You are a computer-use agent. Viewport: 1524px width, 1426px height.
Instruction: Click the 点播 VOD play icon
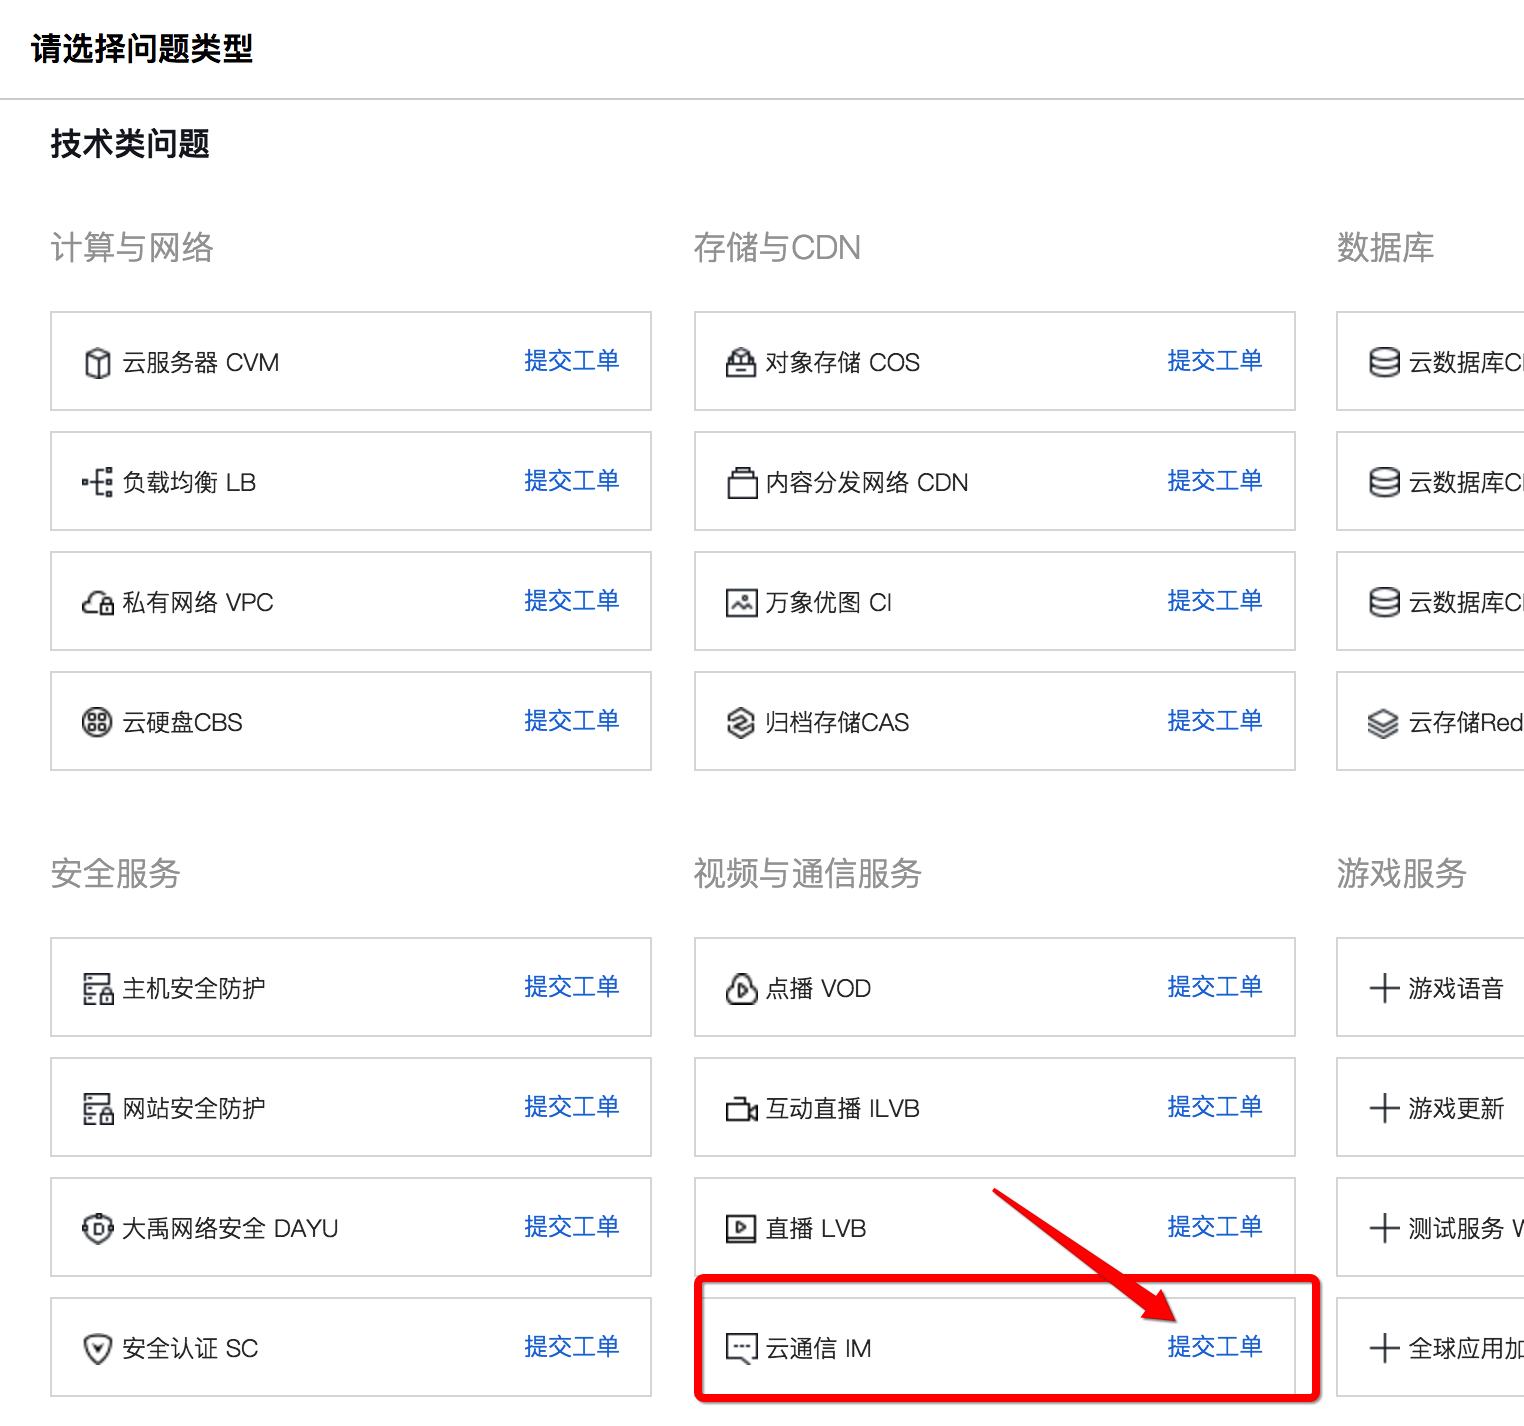pyautogui.click(x=741, y=988)
